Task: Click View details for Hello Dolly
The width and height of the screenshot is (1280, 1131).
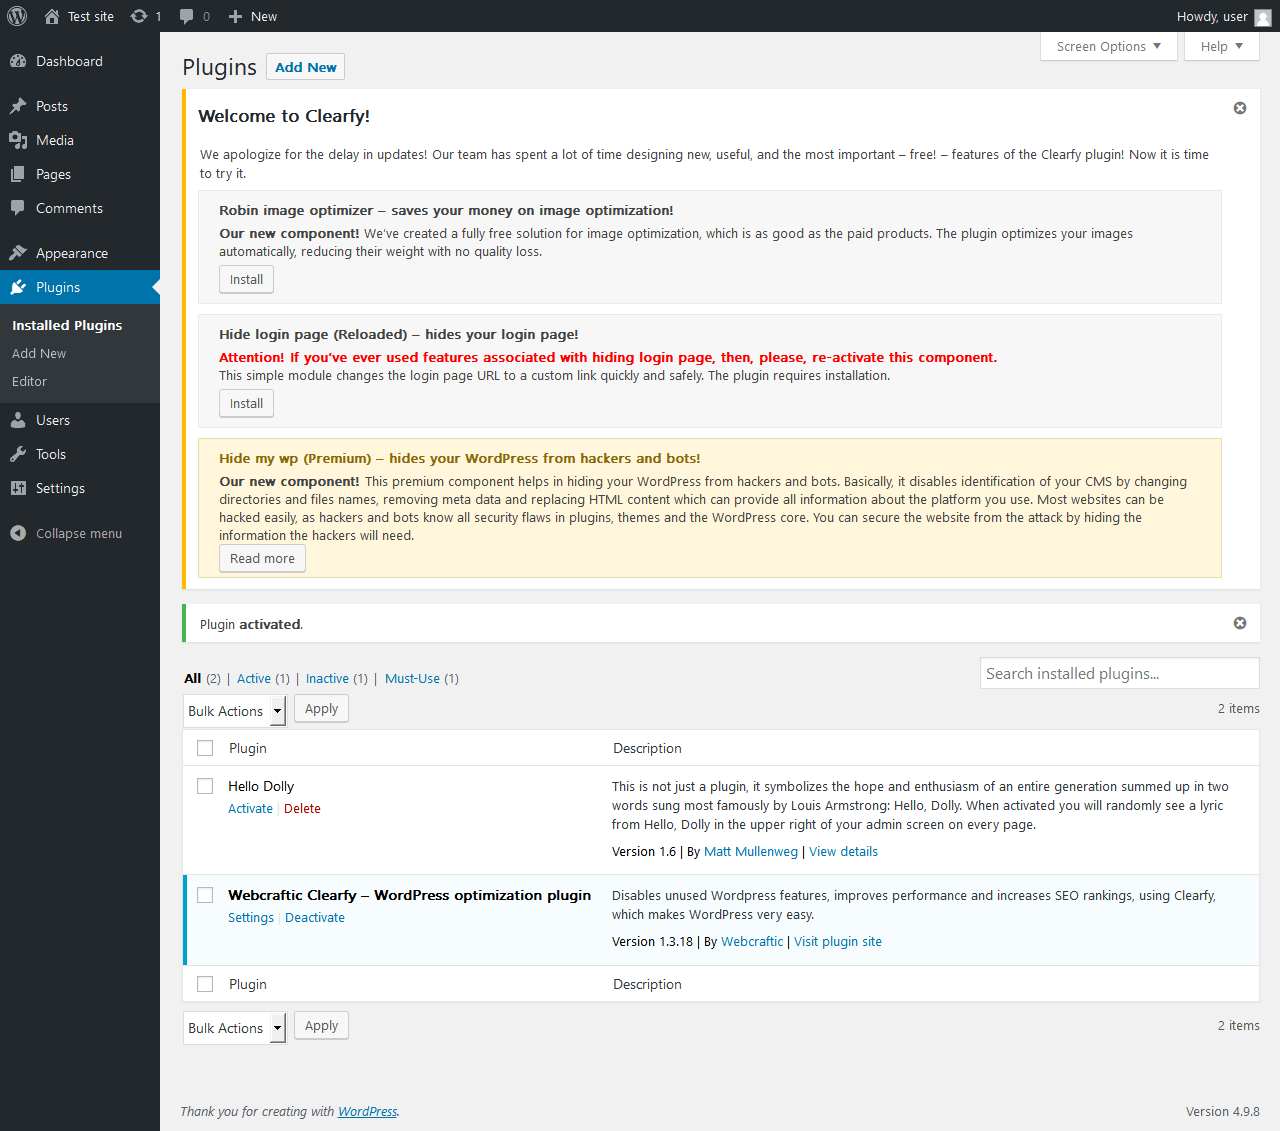Action: click(x=843, y=851)
